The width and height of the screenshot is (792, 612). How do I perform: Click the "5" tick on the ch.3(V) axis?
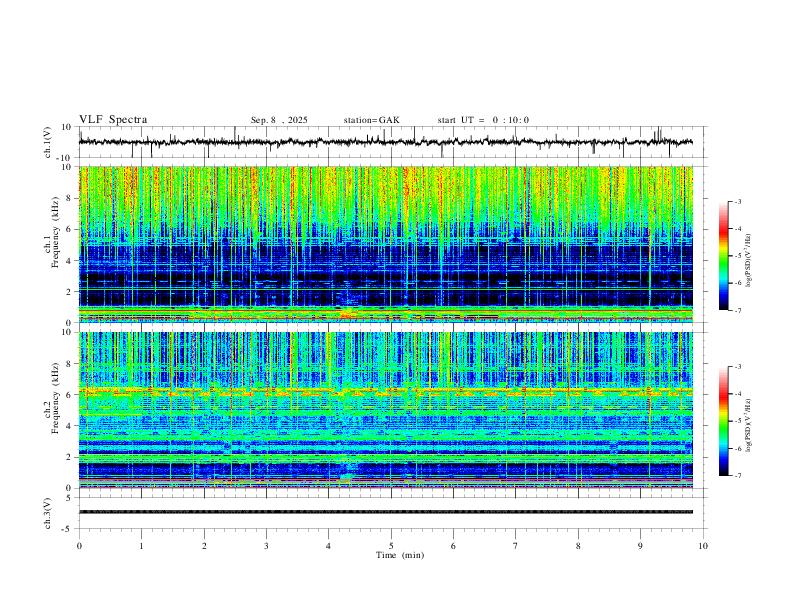pyautogui.click(x=70, y=498)
